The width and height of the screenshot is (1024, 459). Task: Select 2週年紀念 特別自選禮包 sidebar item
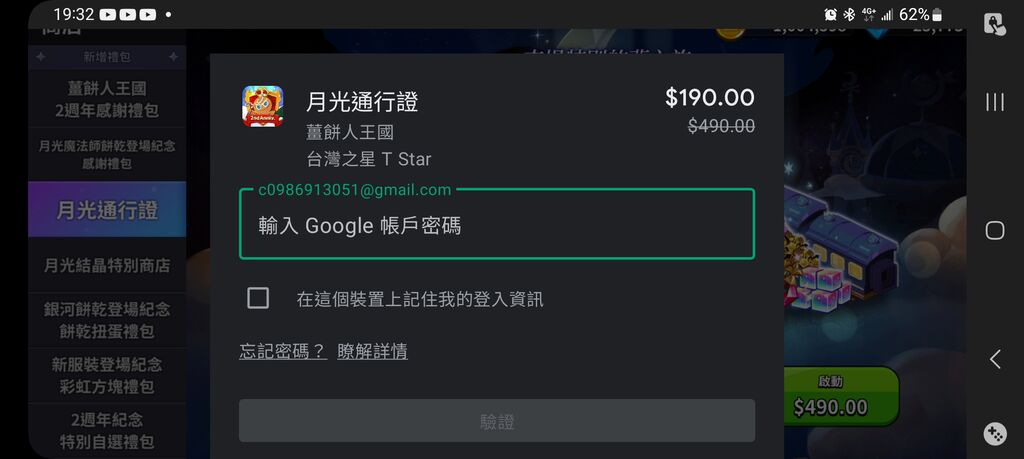click(x=107, y=430)
